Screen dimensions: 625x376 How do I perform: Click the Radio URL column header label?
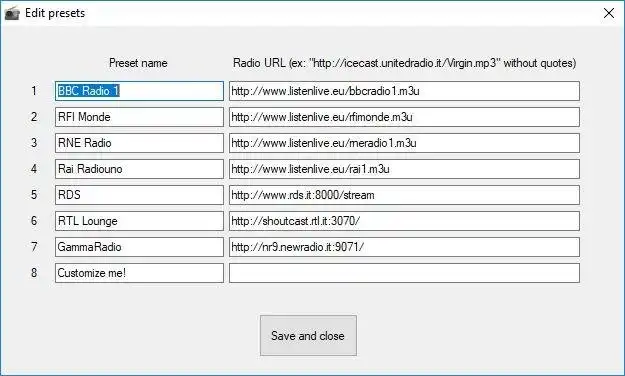(405, 63)
